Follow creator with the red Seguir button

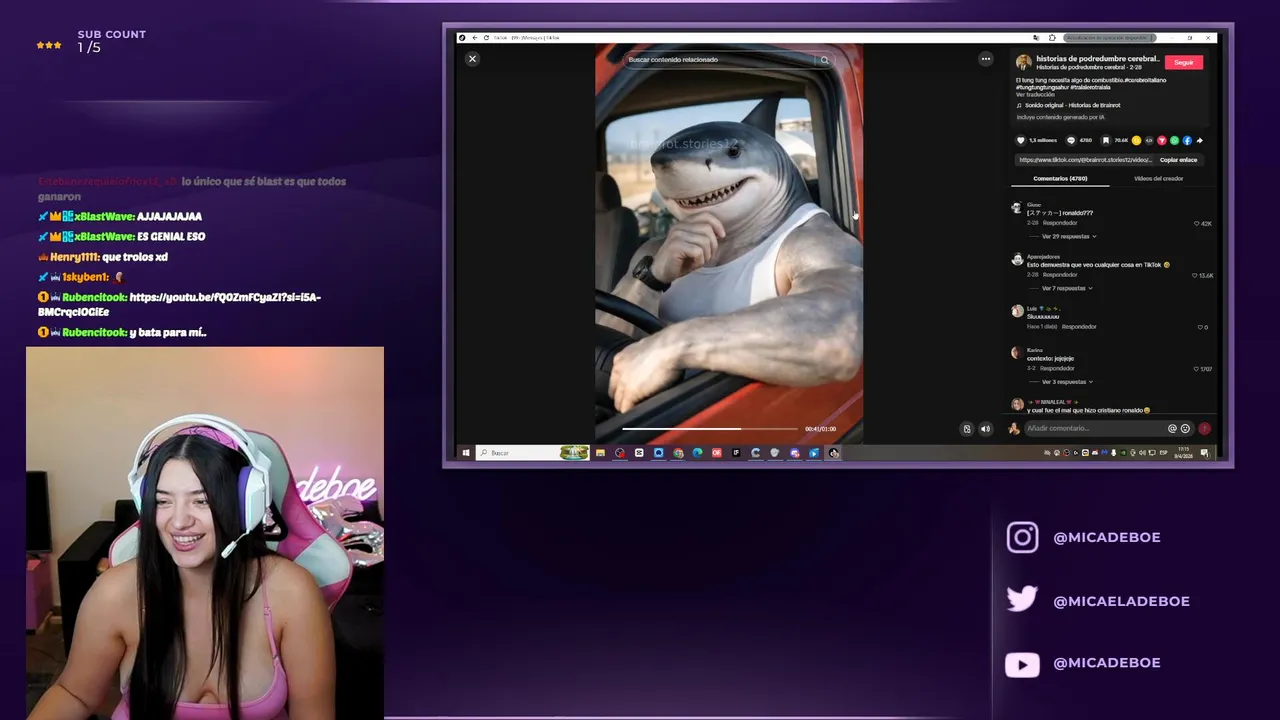pos(1184,62)
